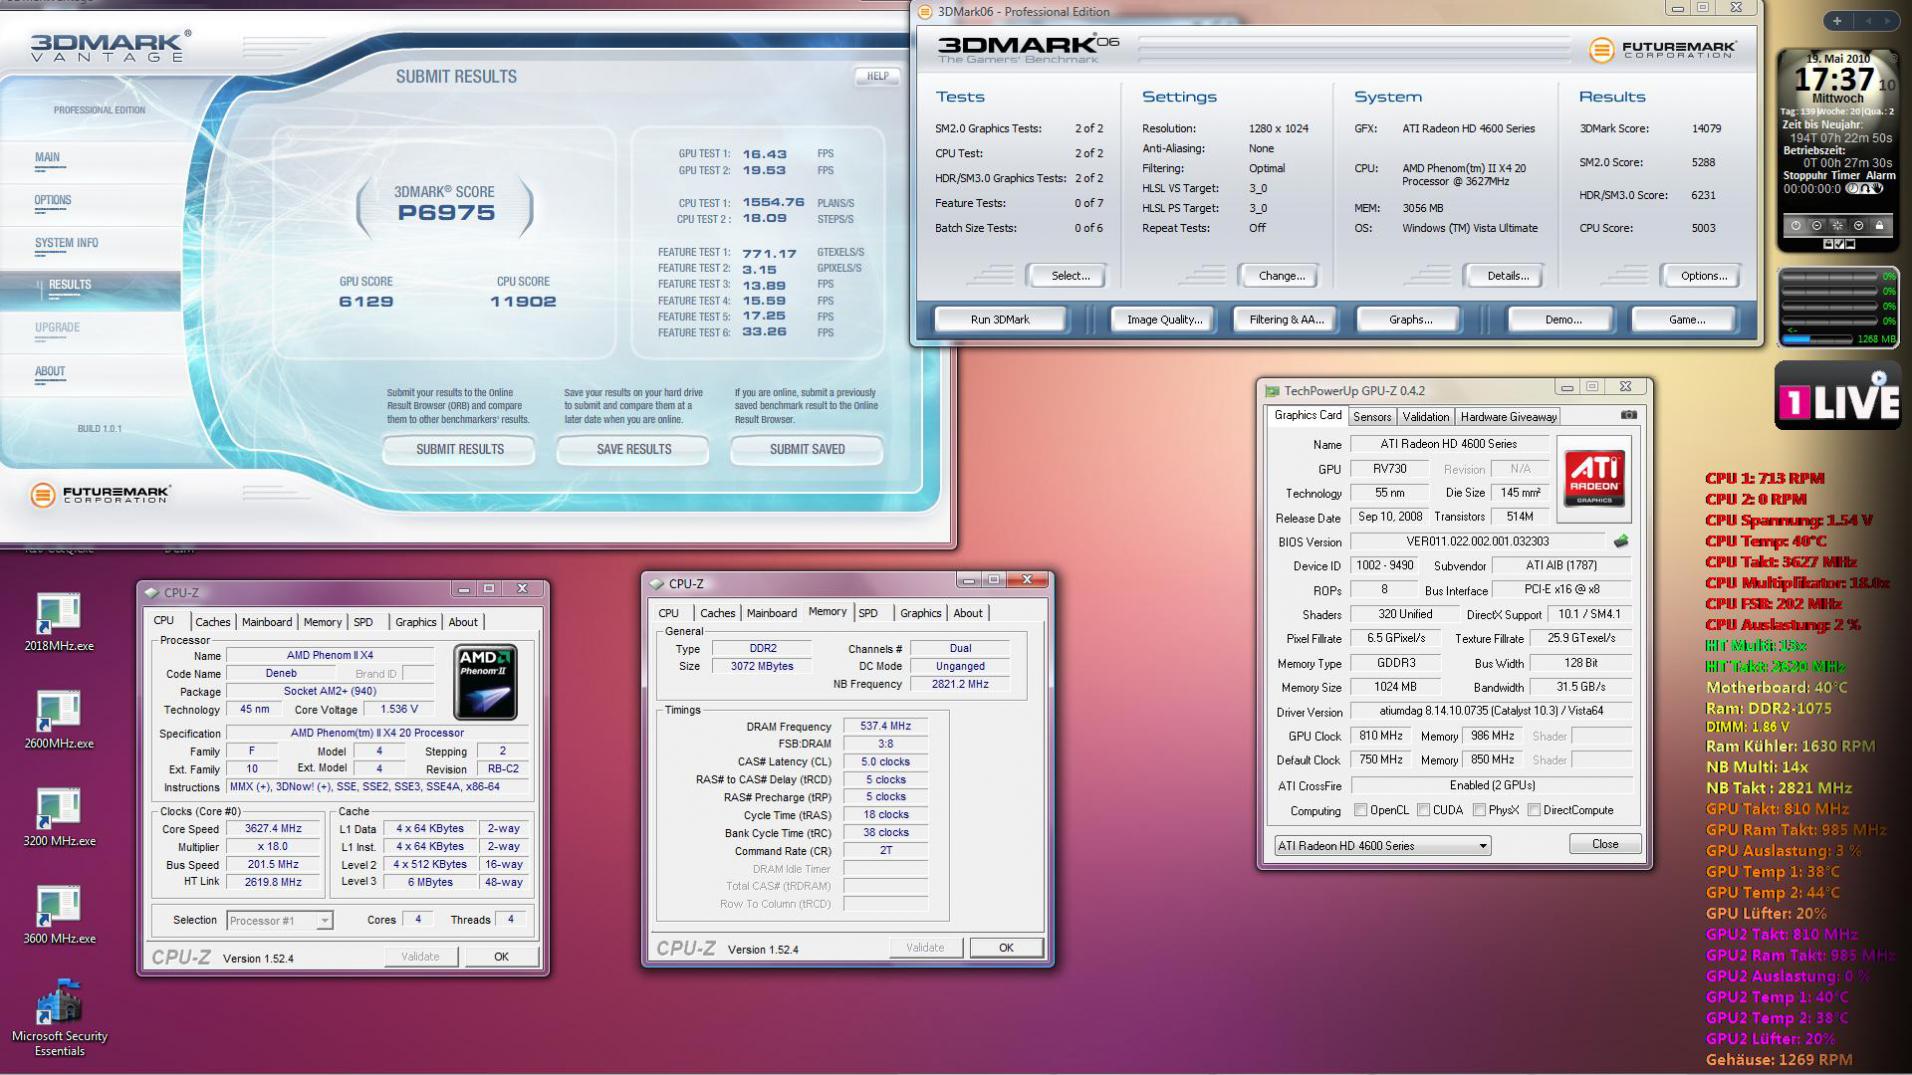Click the Submit Results button in Vantage
The width and height of the screenshot is (1912, 1075).
tap(459, 450)
